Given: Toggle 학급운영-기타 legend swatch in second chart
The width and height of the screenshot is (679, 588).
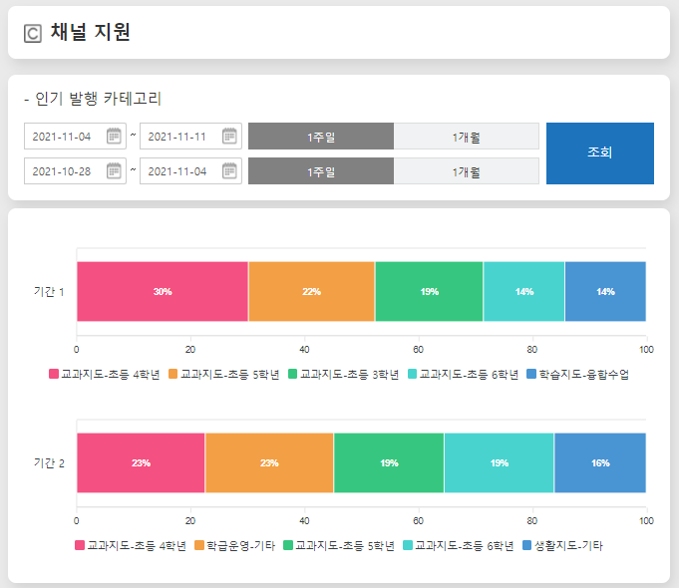Looking at the screenshot, I should tap(199, 546).
